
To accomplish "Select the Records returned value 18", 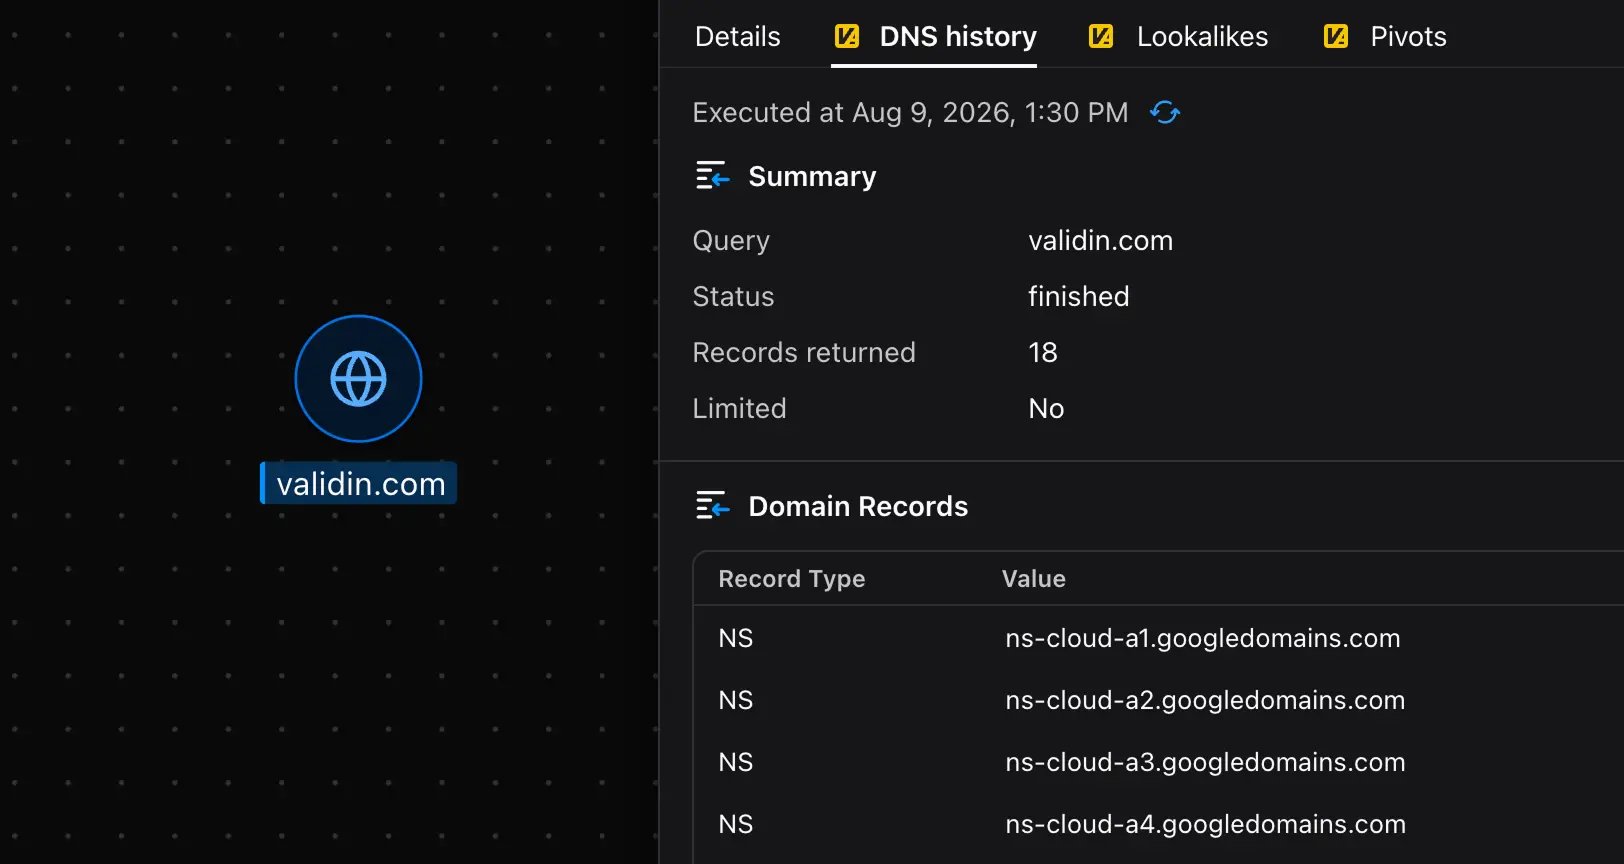I will coord(1043,353).
